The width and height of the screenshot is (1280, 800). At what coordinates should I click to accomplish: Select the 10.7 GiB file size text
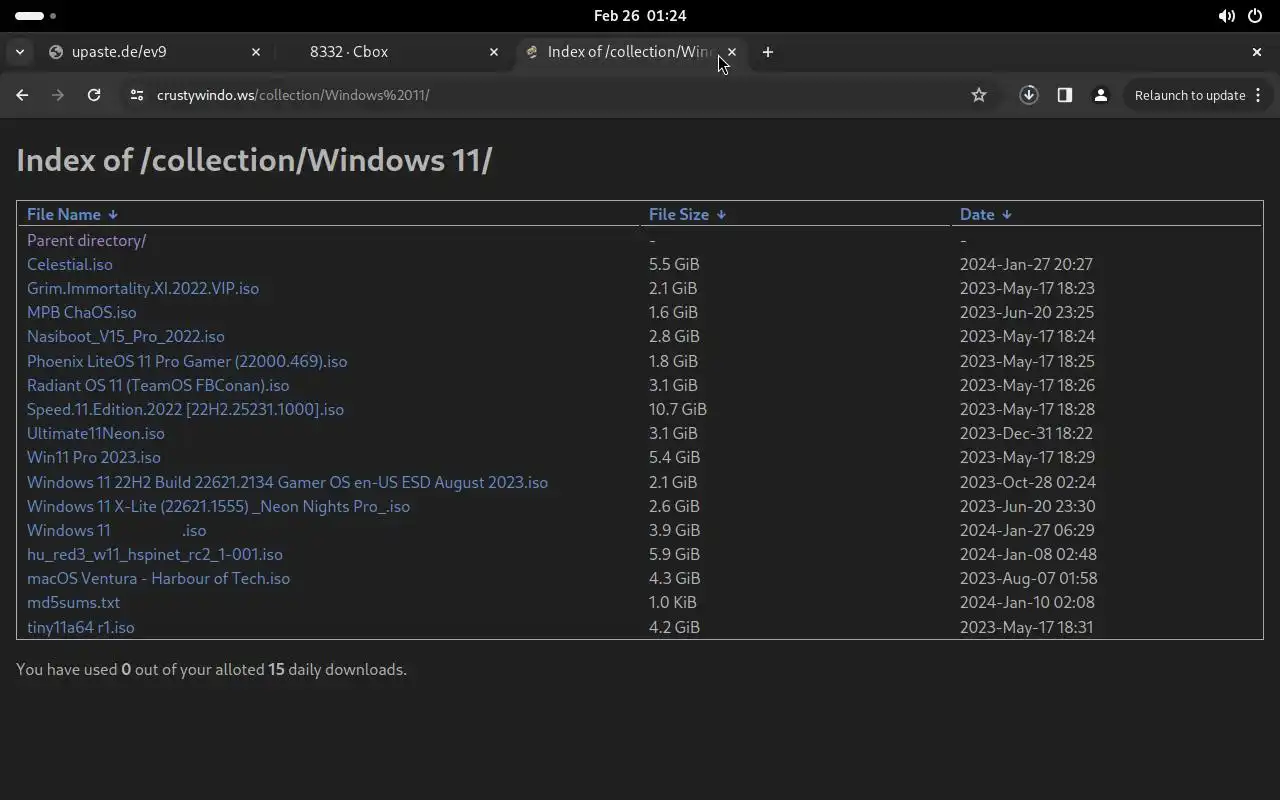678,409
